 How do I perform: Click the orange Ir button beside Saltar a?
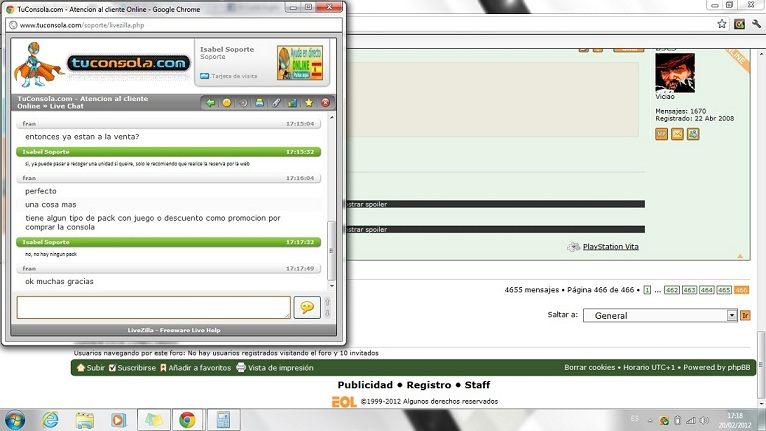pyautogui.click(x=745, y=316)
